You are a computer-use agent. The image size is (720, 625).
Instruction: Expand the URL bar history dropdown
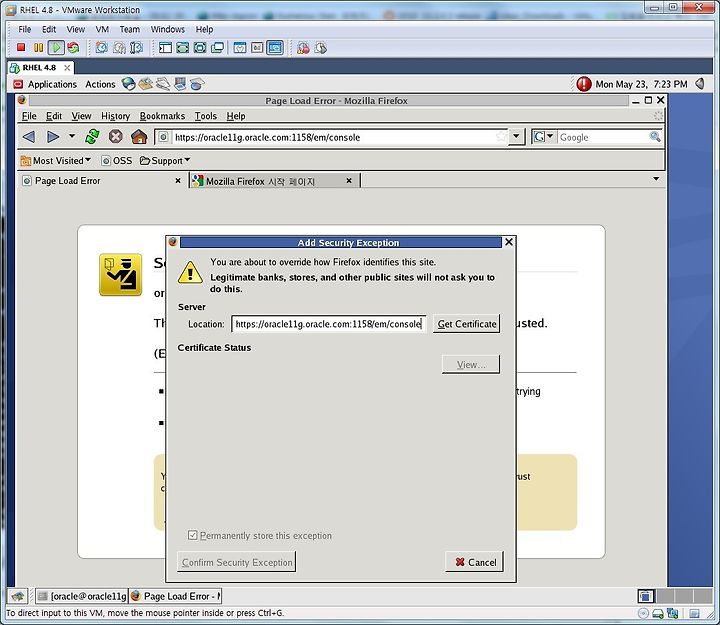(x=516, y=137)
